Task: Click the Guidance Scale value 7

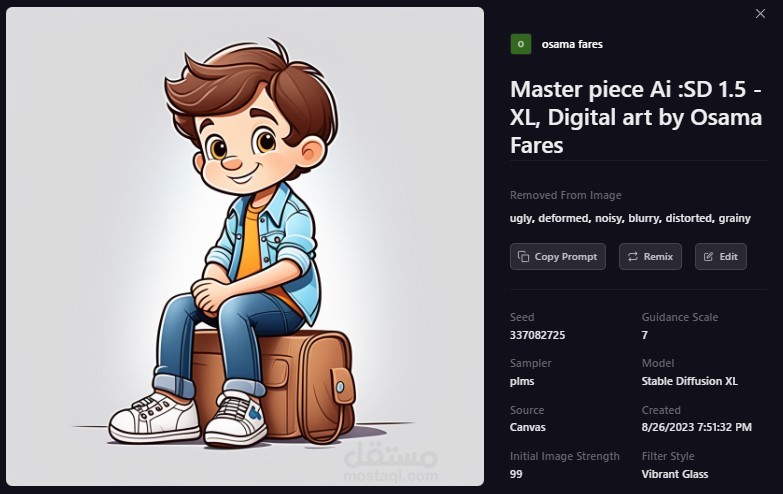Action: click(645, 335)
